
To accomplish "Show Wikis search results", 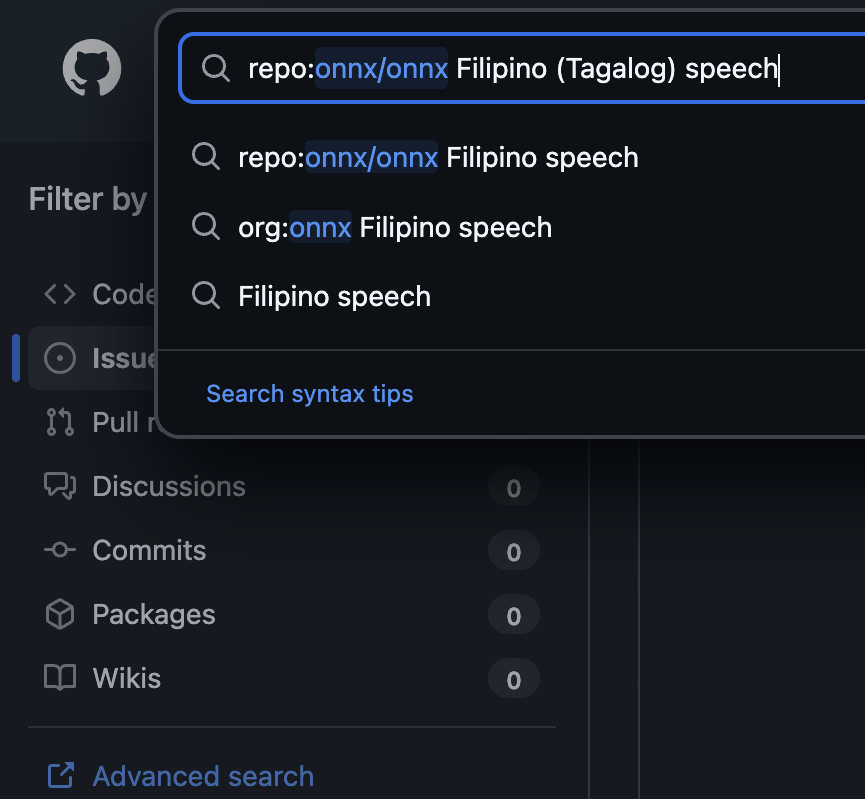I will tap(127, 678).
